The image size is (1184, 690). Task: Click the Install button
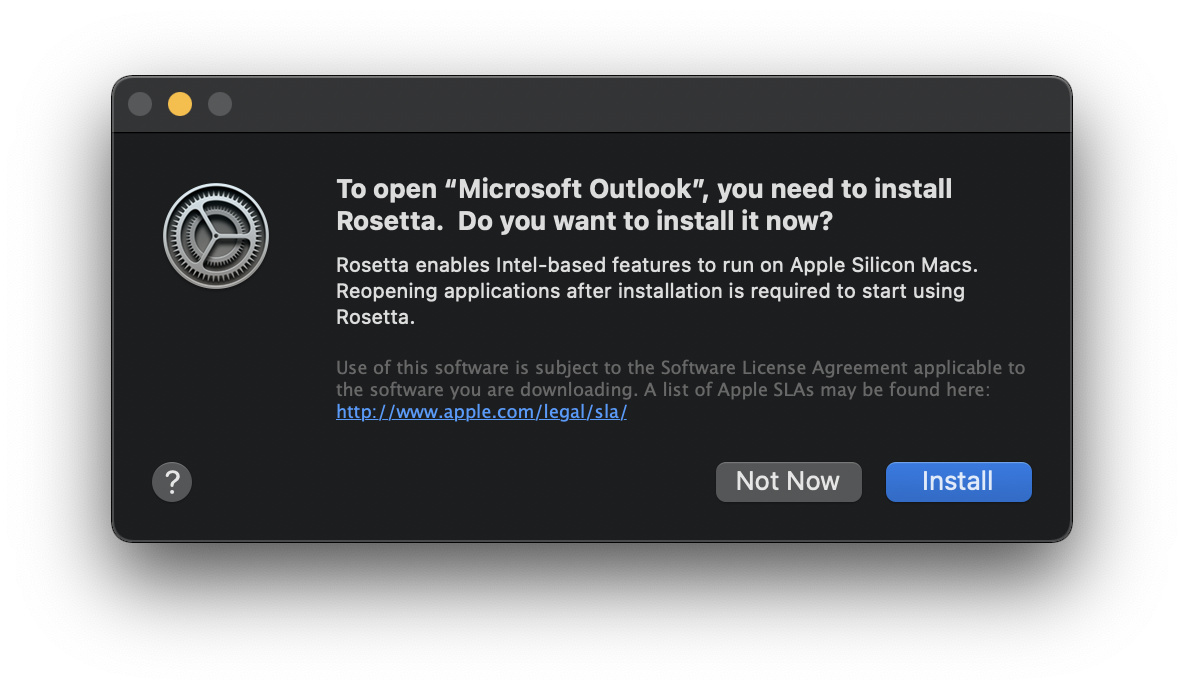coord(958,482)
